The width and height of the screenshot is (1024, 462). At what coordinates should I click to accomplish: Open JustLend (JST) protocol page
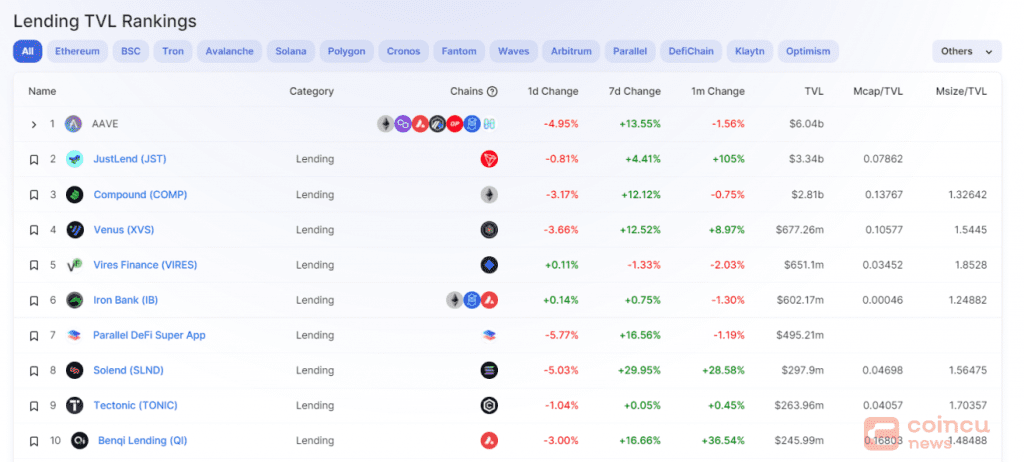pos(130,159)
